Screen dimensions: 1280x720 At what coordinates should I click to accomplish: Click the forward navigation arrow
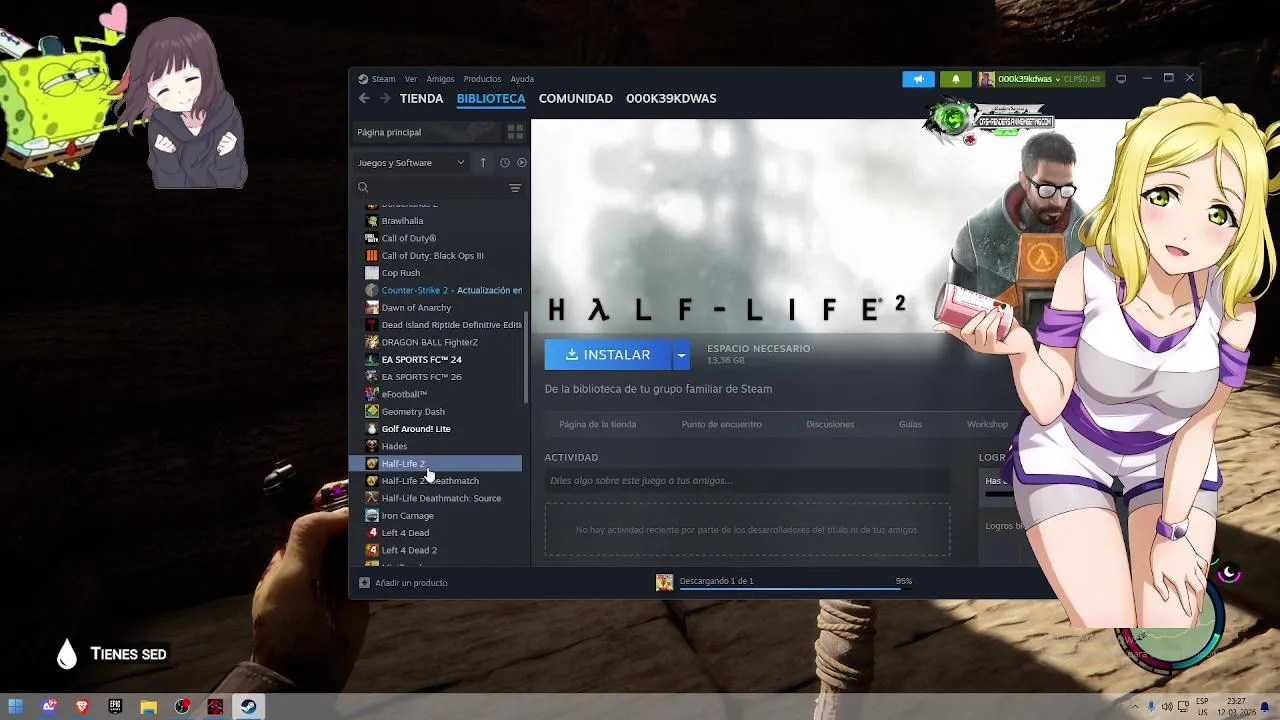point(385,98)
